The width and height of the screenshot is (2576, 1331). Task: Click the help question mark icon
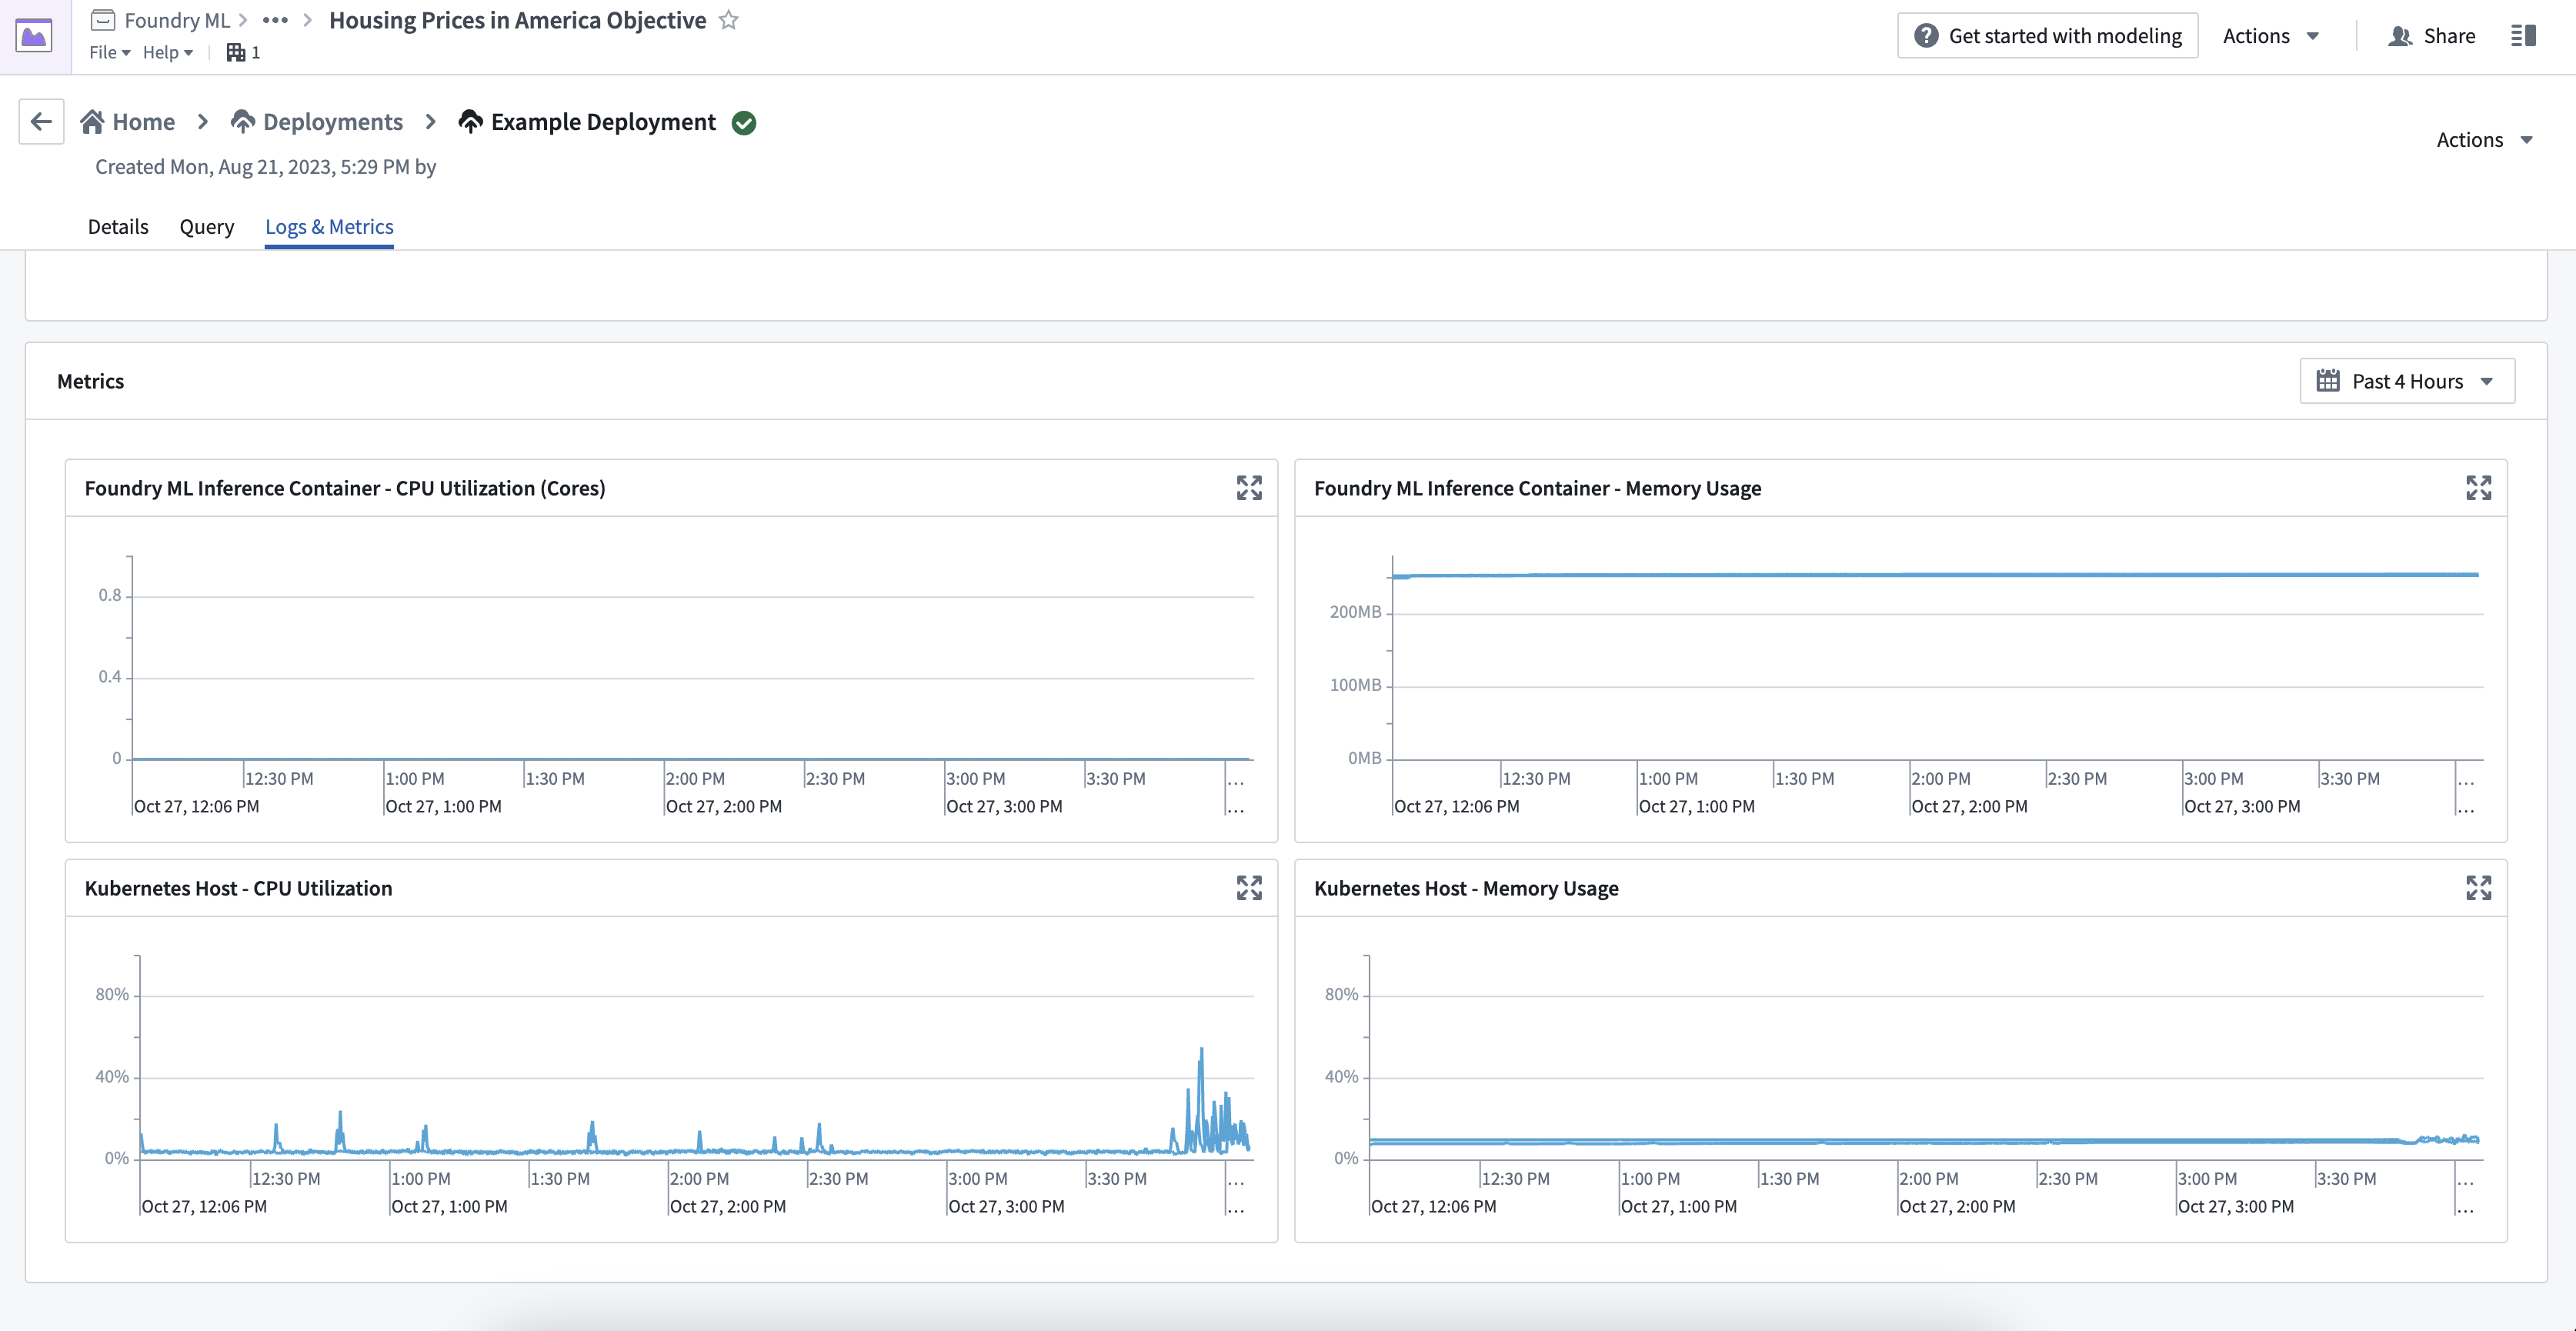1926,36
